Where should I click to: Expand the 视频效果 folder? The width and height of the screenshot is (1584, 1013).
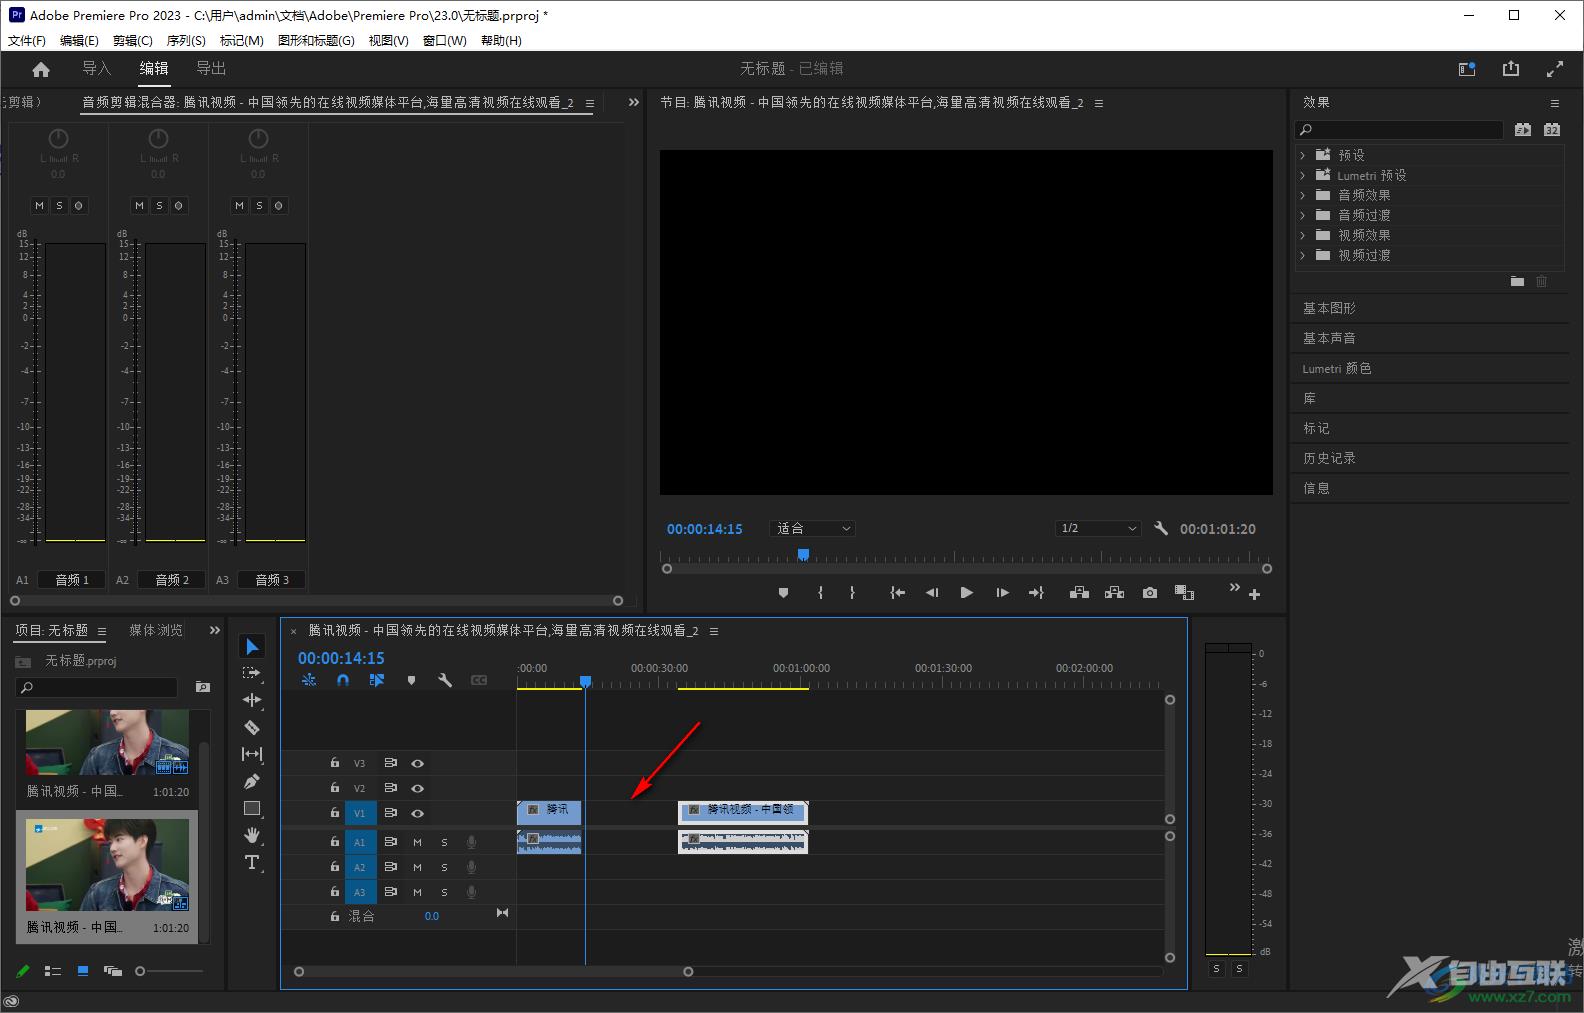coord(1302,235)
